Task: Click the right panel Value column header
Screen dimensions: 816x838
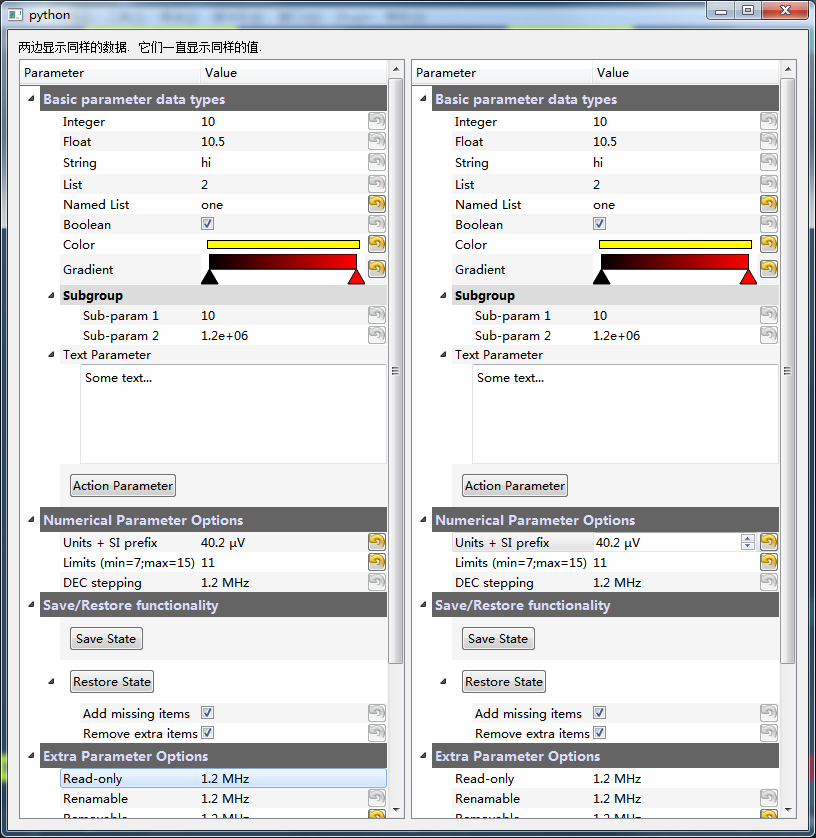Action: click(686, 73)
